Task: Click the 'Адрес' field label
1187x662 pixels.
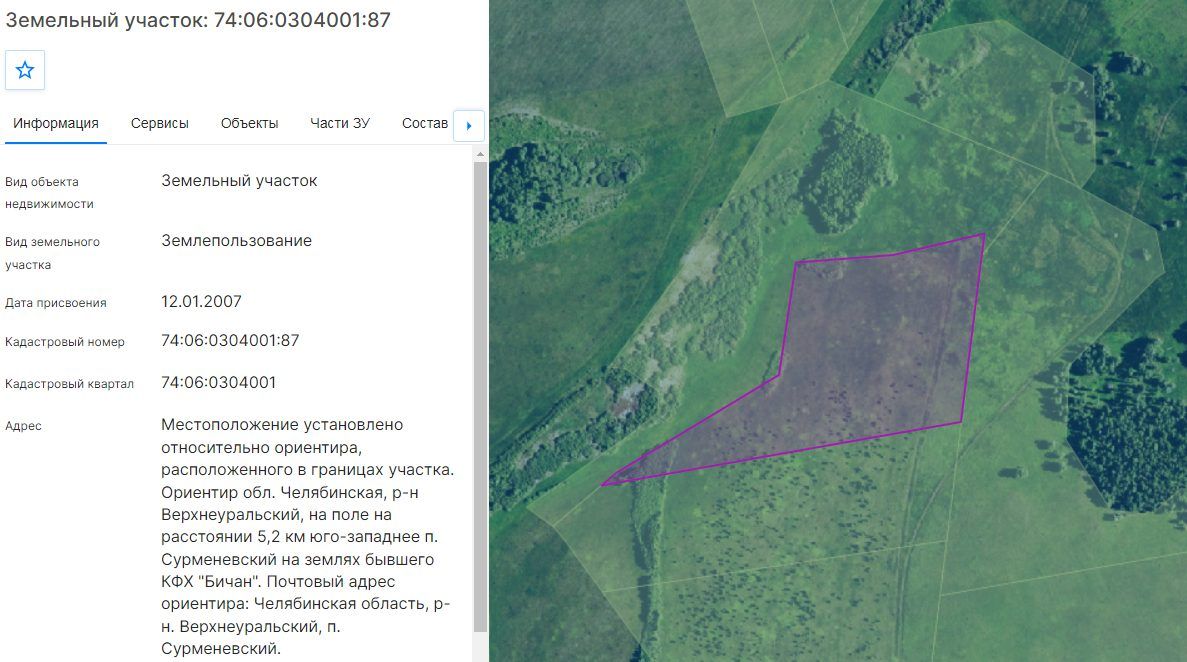Action: 23,426
